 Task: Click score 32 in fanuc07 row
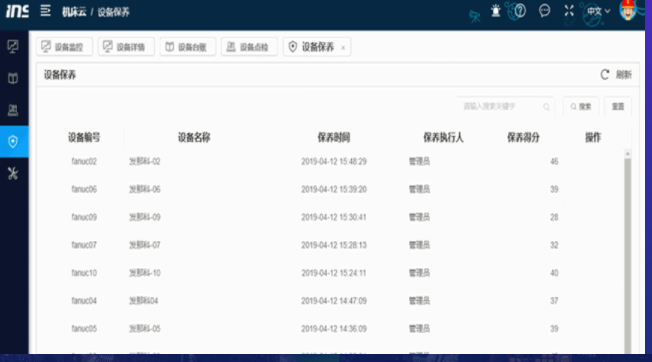554,245
